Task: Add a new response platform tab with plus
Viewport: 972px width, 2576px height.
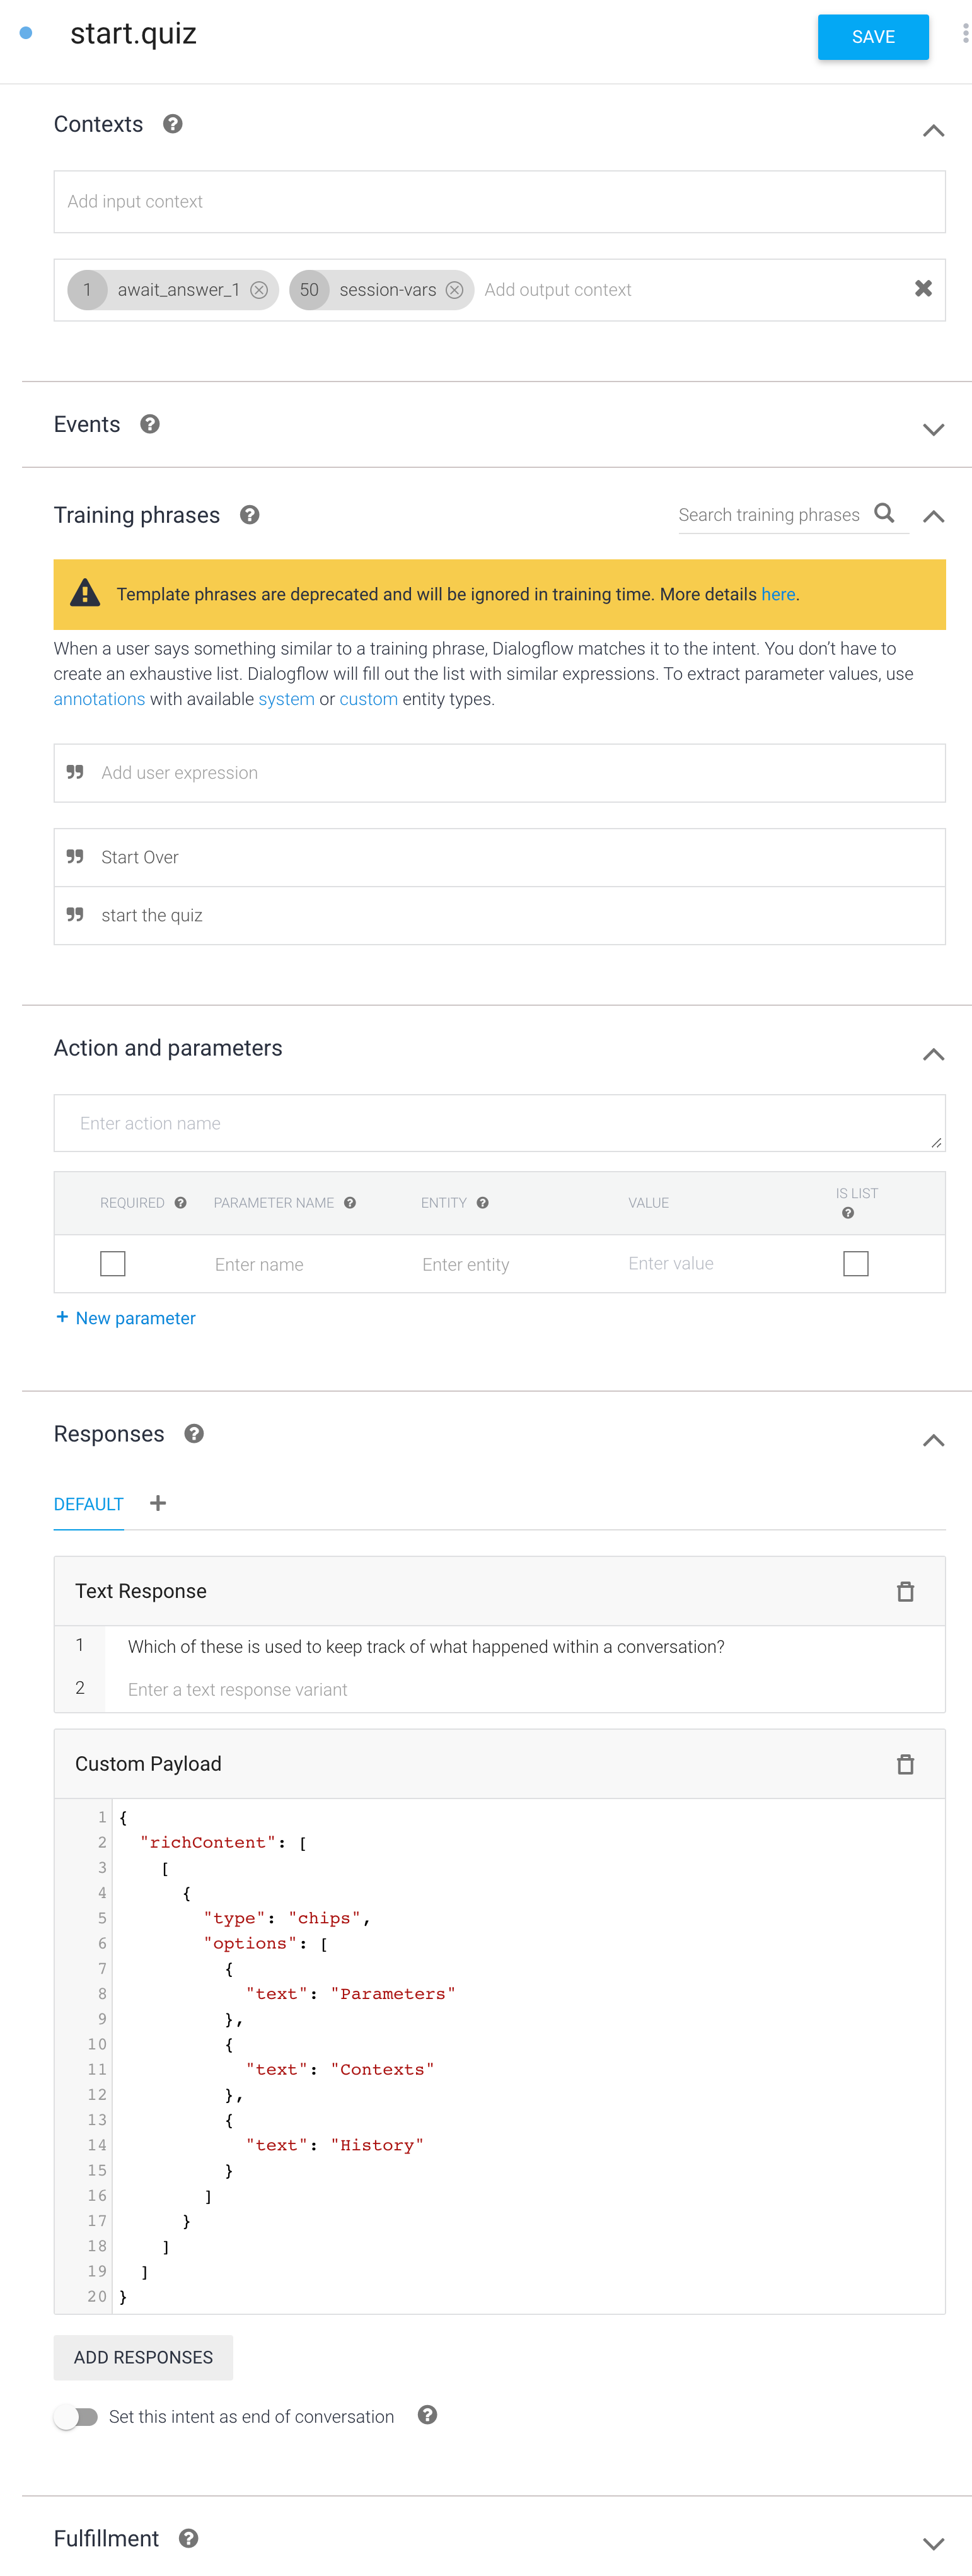Action: (x=158, y=1503)
